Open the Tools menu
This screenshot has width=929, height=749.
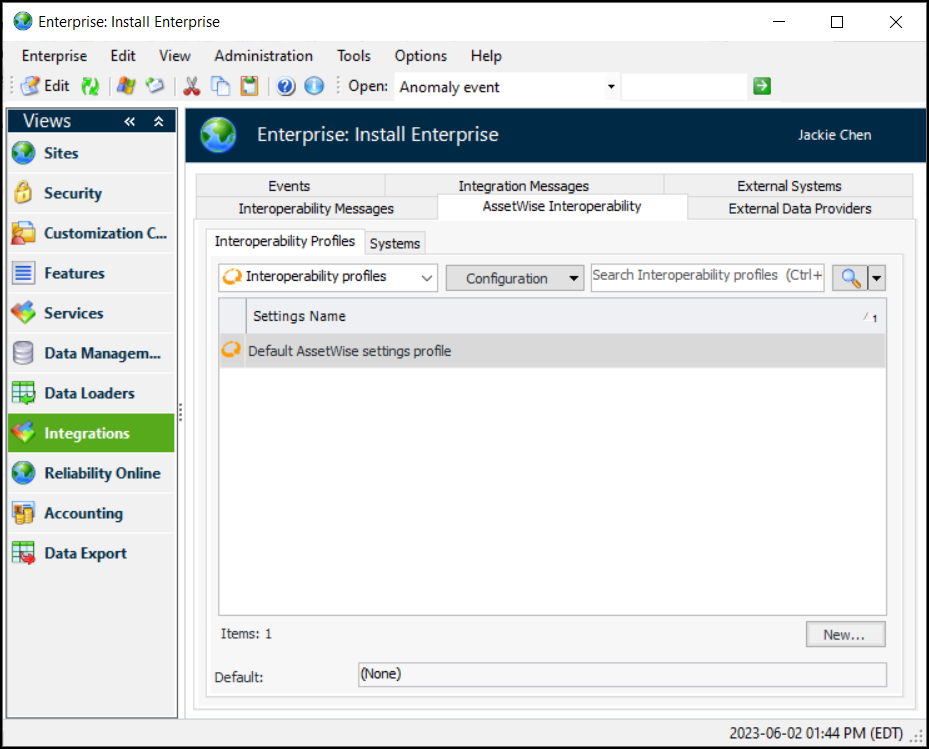tap(354, 56)
